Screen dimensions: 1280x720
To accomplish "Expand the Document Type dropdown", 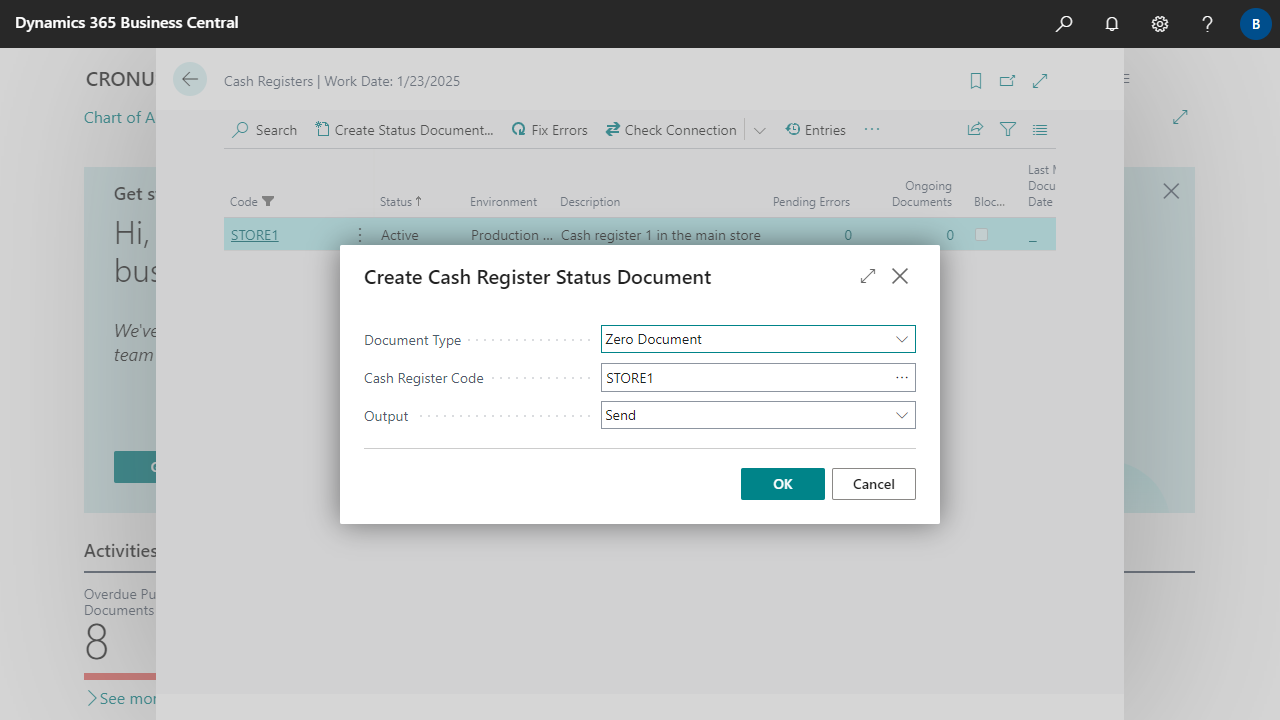I will point(902,340).
